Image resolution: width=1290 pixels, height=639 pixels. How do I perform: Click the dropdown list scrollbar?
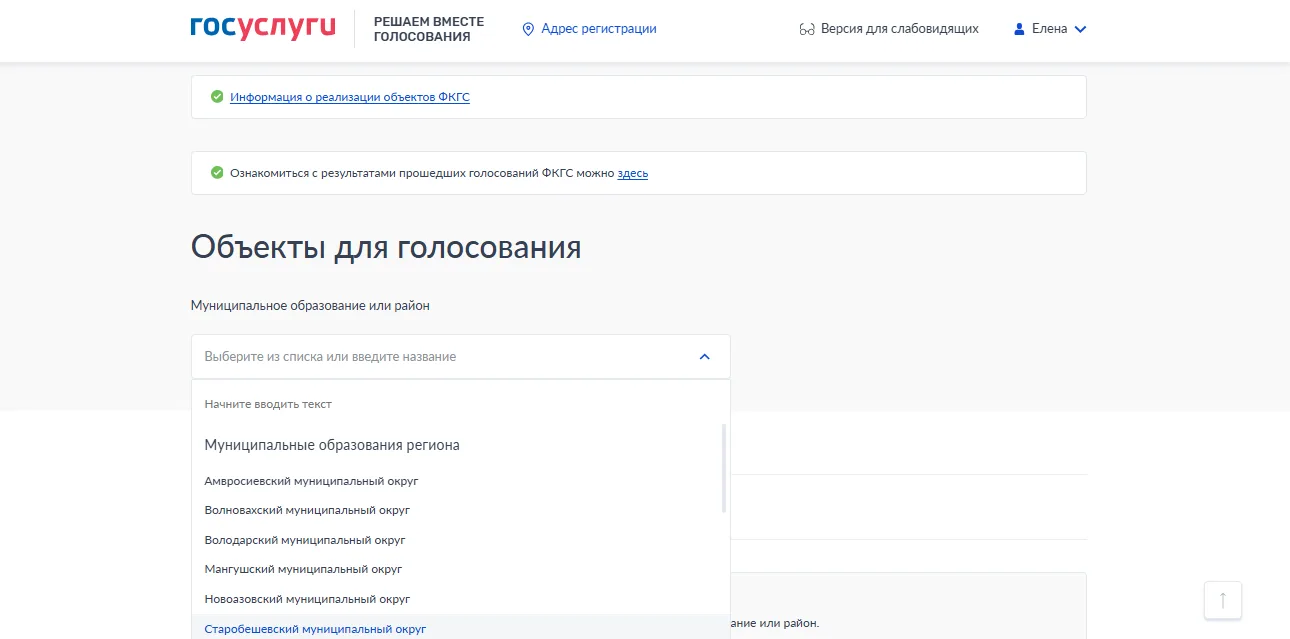(x=723, y=468)
